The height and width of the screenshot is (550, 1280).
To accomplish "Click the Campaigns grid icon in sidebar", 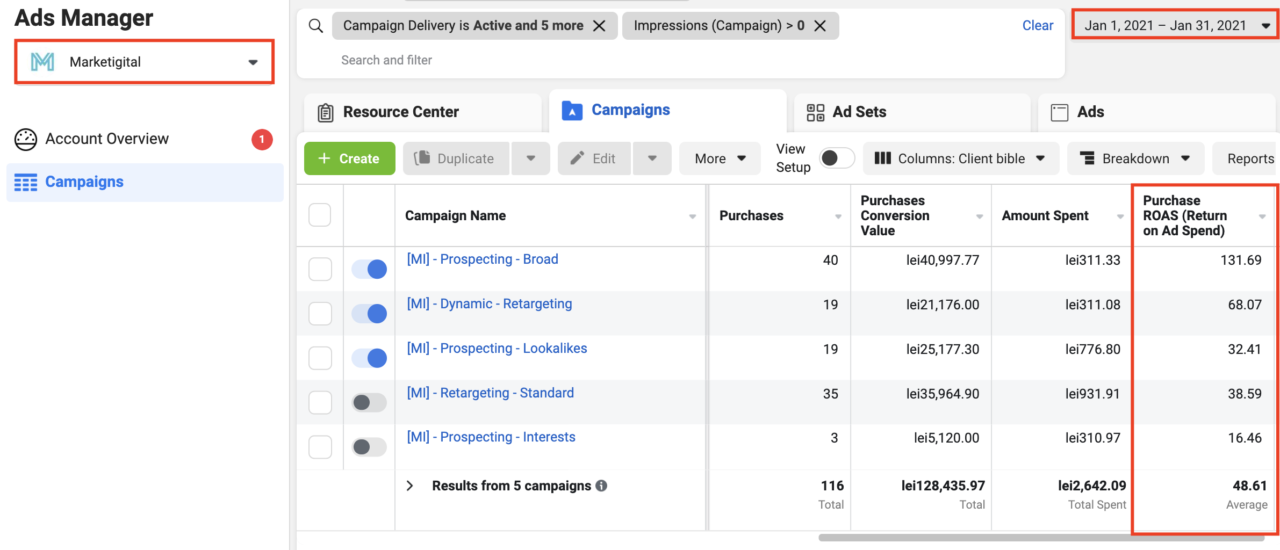I will tap(26, 182).
